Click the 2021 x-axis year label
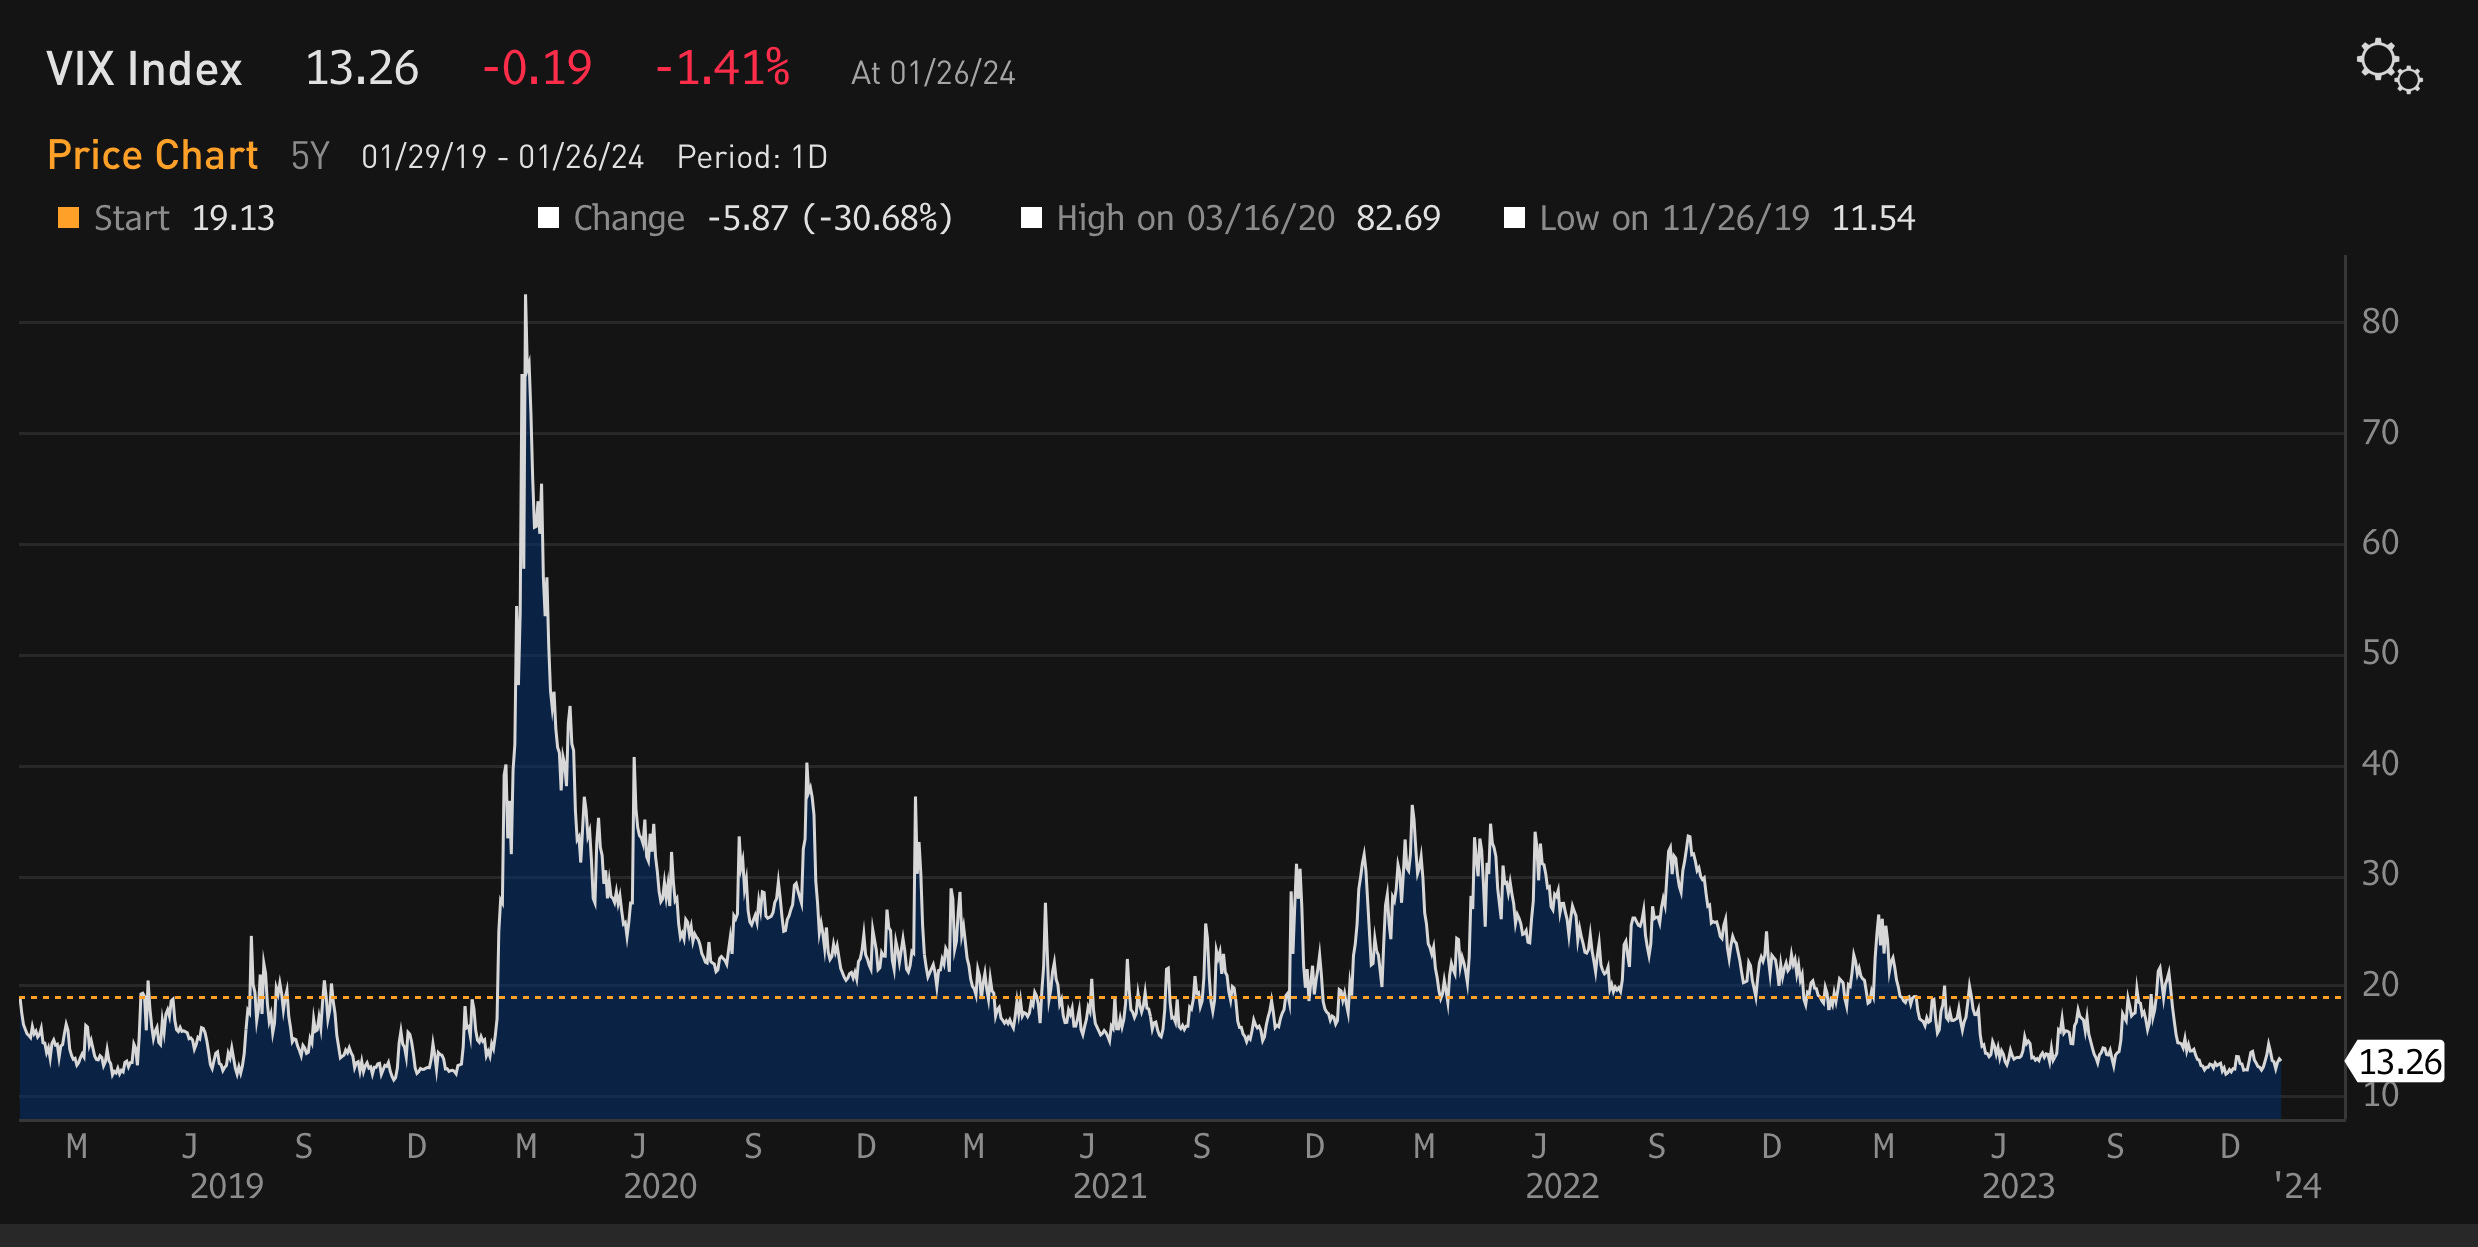The height and width of the screenshot is (1247, 2478). 1110,1186
